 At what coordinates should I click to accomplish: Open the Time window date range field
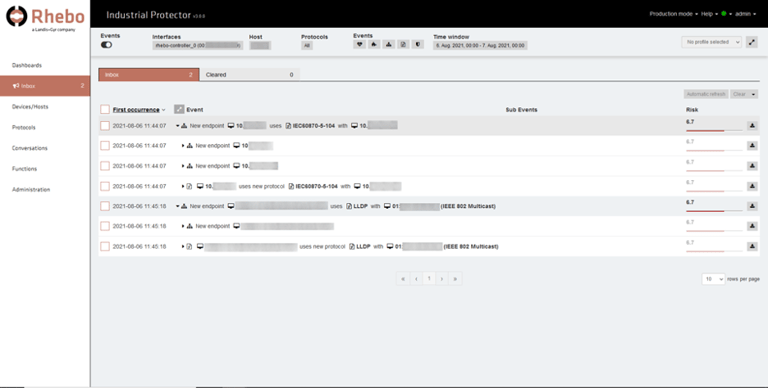pyautogui.click(x=480, y=45)
